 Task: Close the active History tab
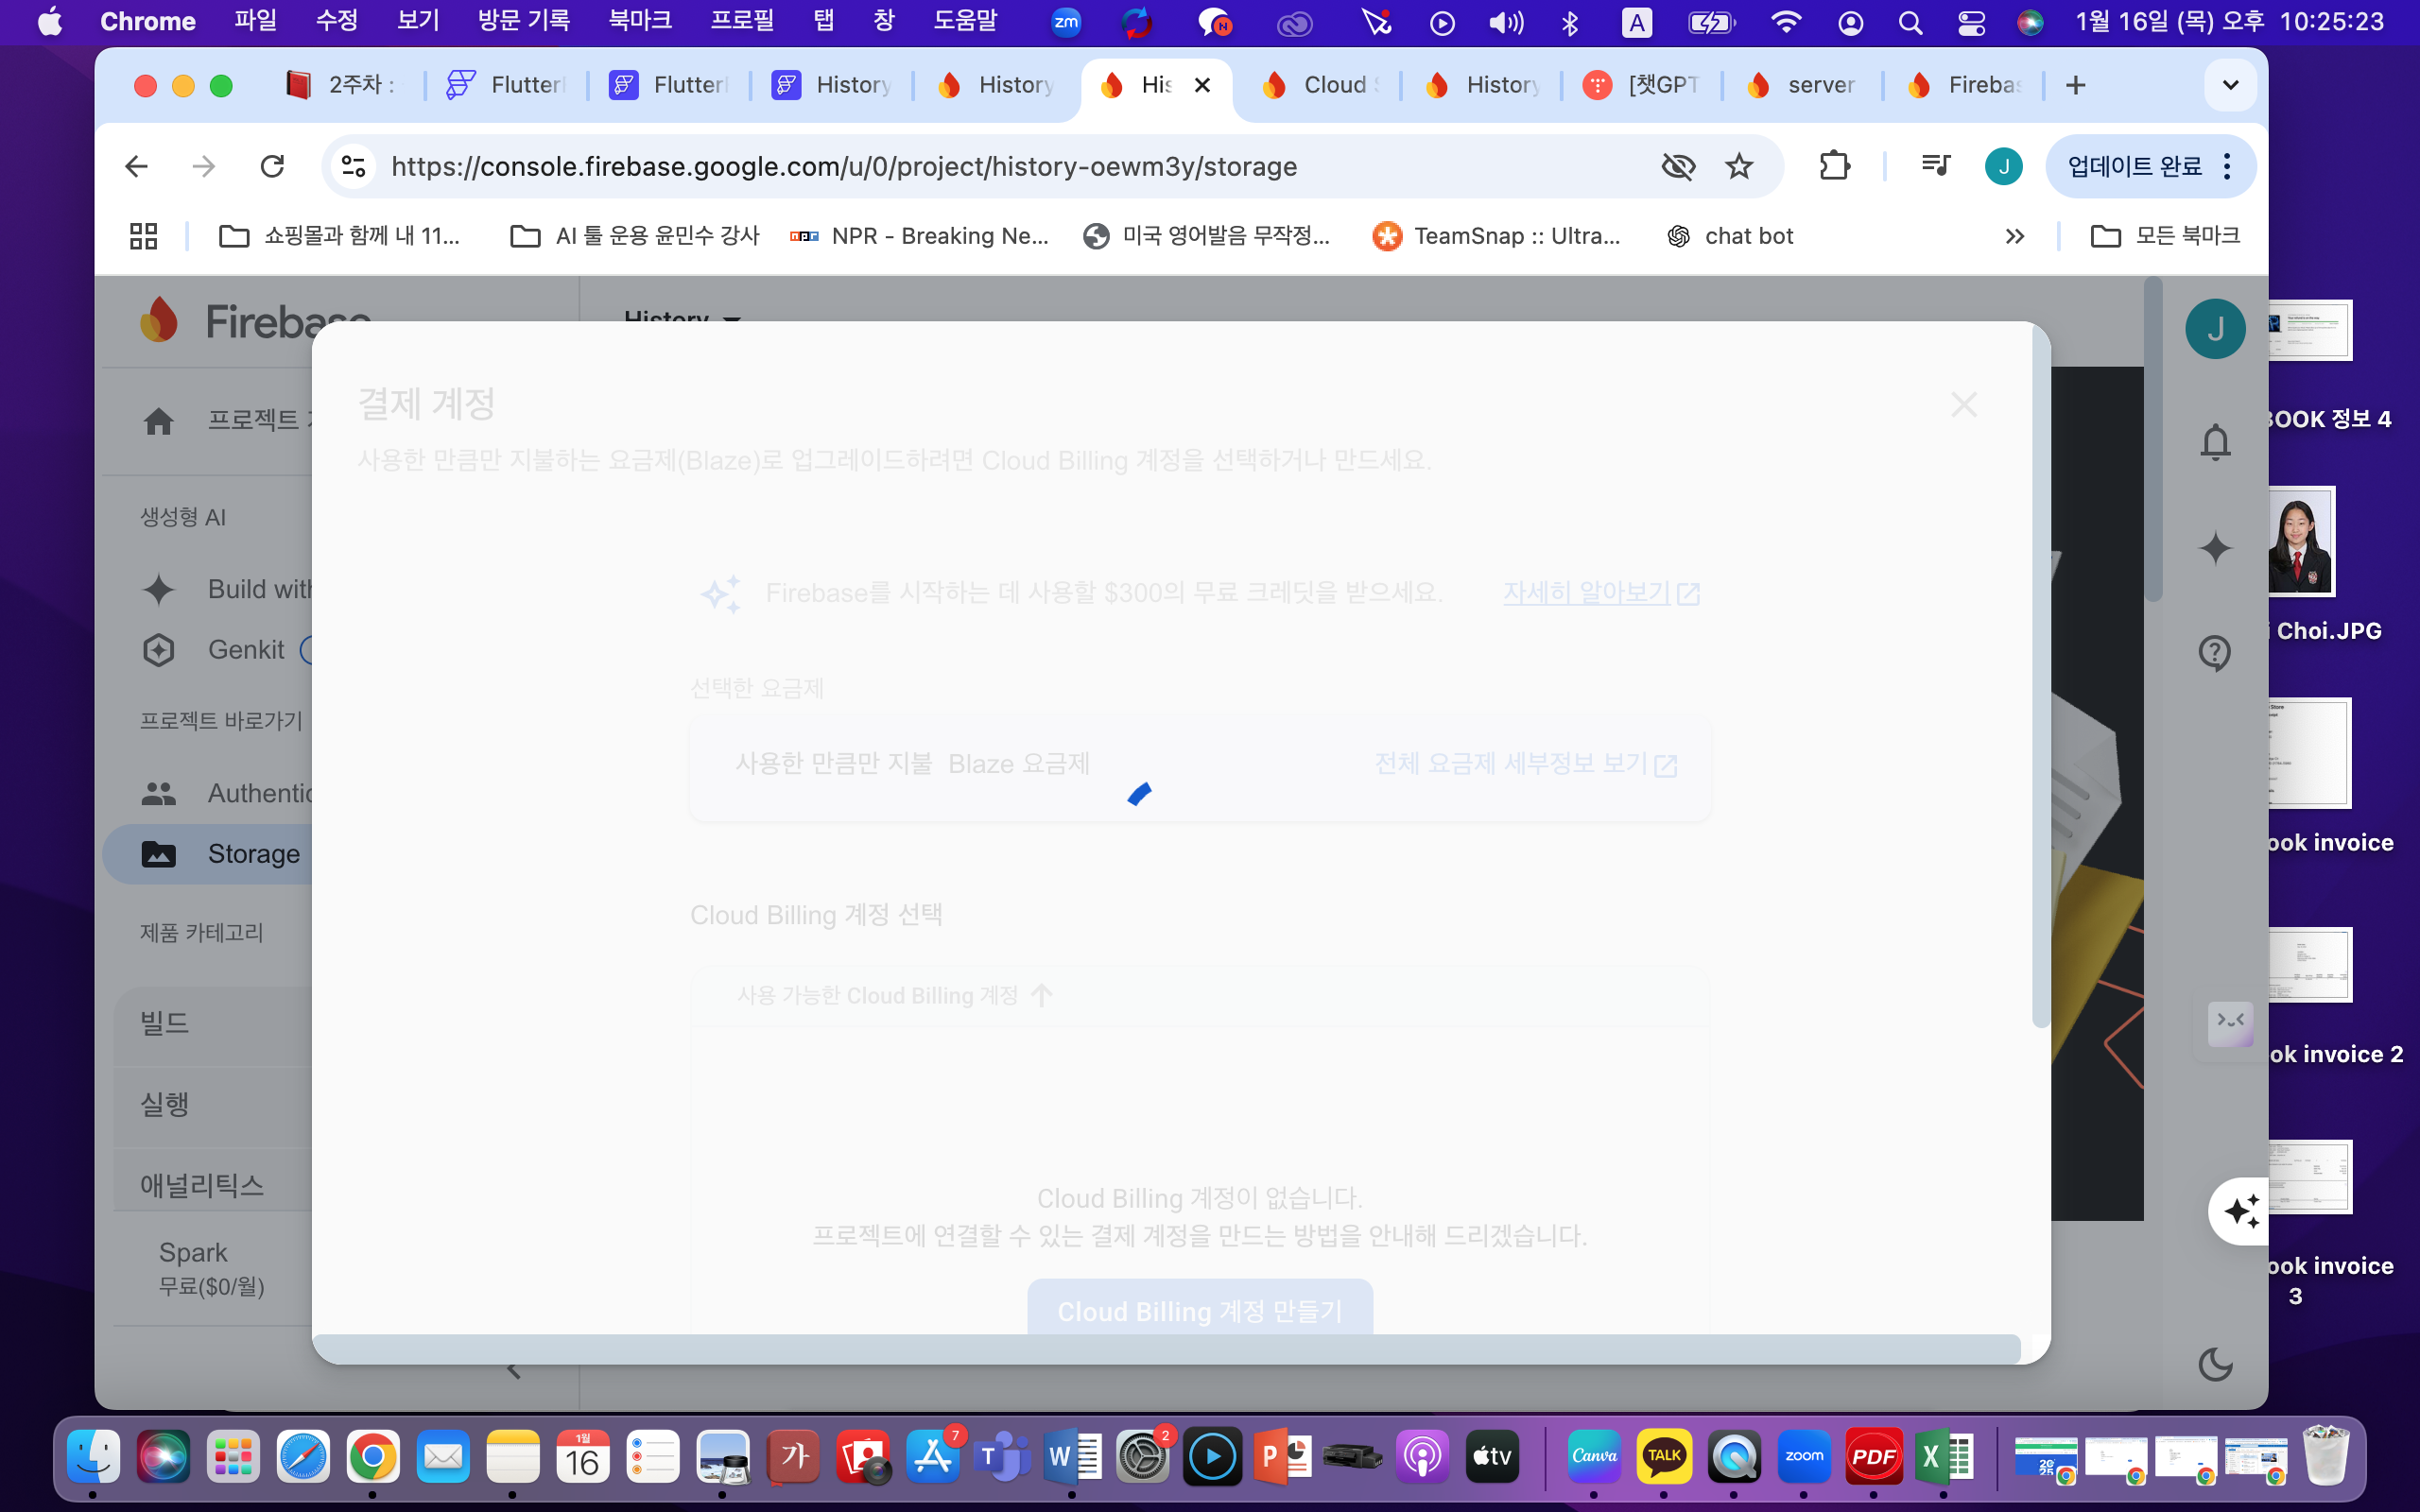pos(1203,85)
